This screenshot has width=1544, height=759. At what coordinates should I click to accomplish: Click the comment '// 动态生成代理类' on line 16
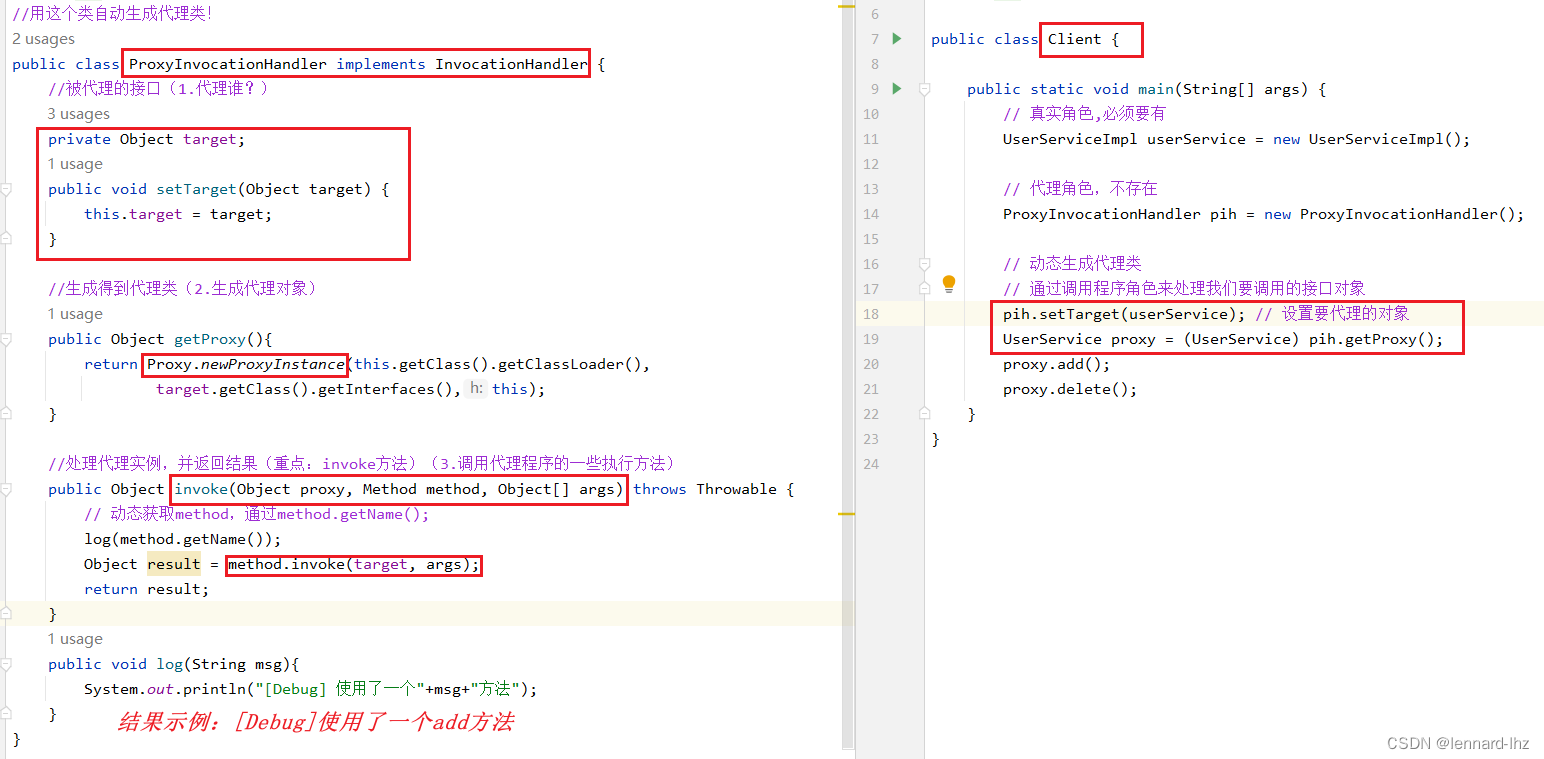point(1072,264)
